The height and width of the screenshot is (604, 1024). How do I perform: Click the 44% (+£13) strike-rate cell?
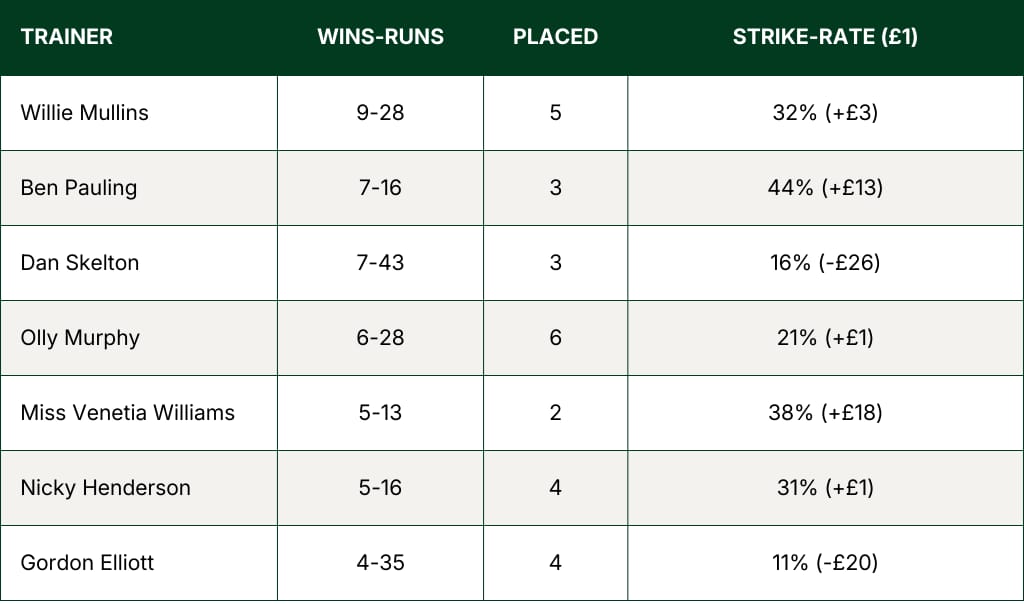coord(825,188)
